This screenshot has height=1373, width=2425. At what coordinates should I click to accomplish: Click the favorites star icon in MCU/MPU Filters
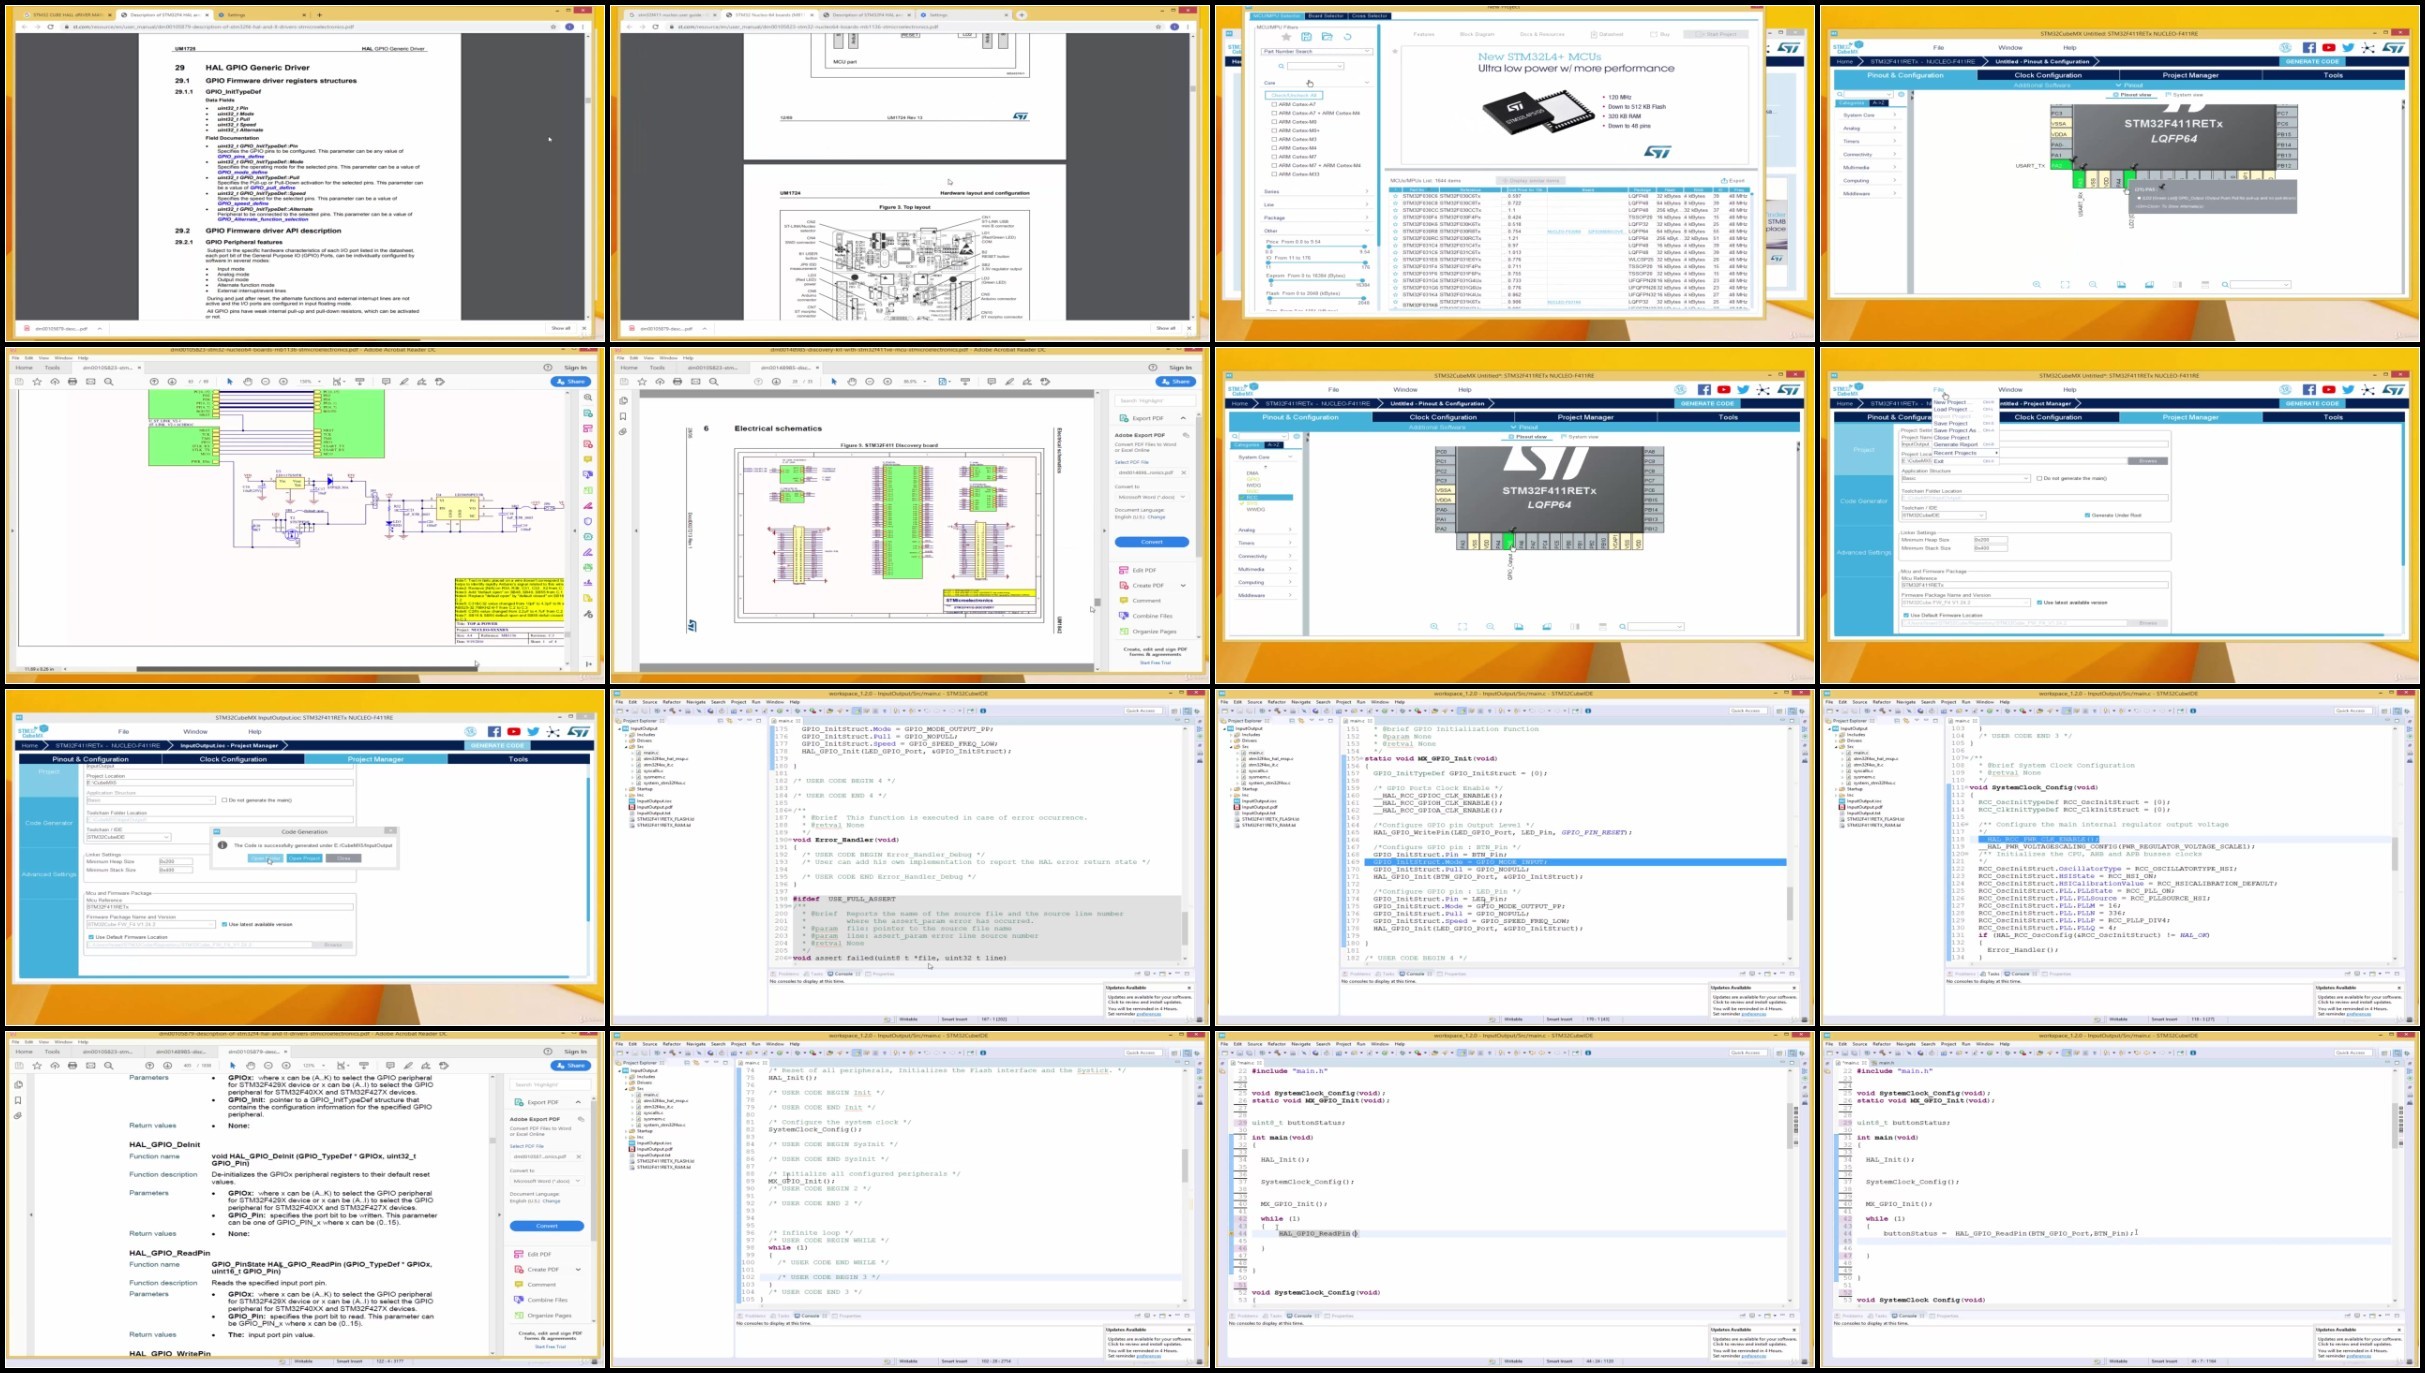point(1286,37)
